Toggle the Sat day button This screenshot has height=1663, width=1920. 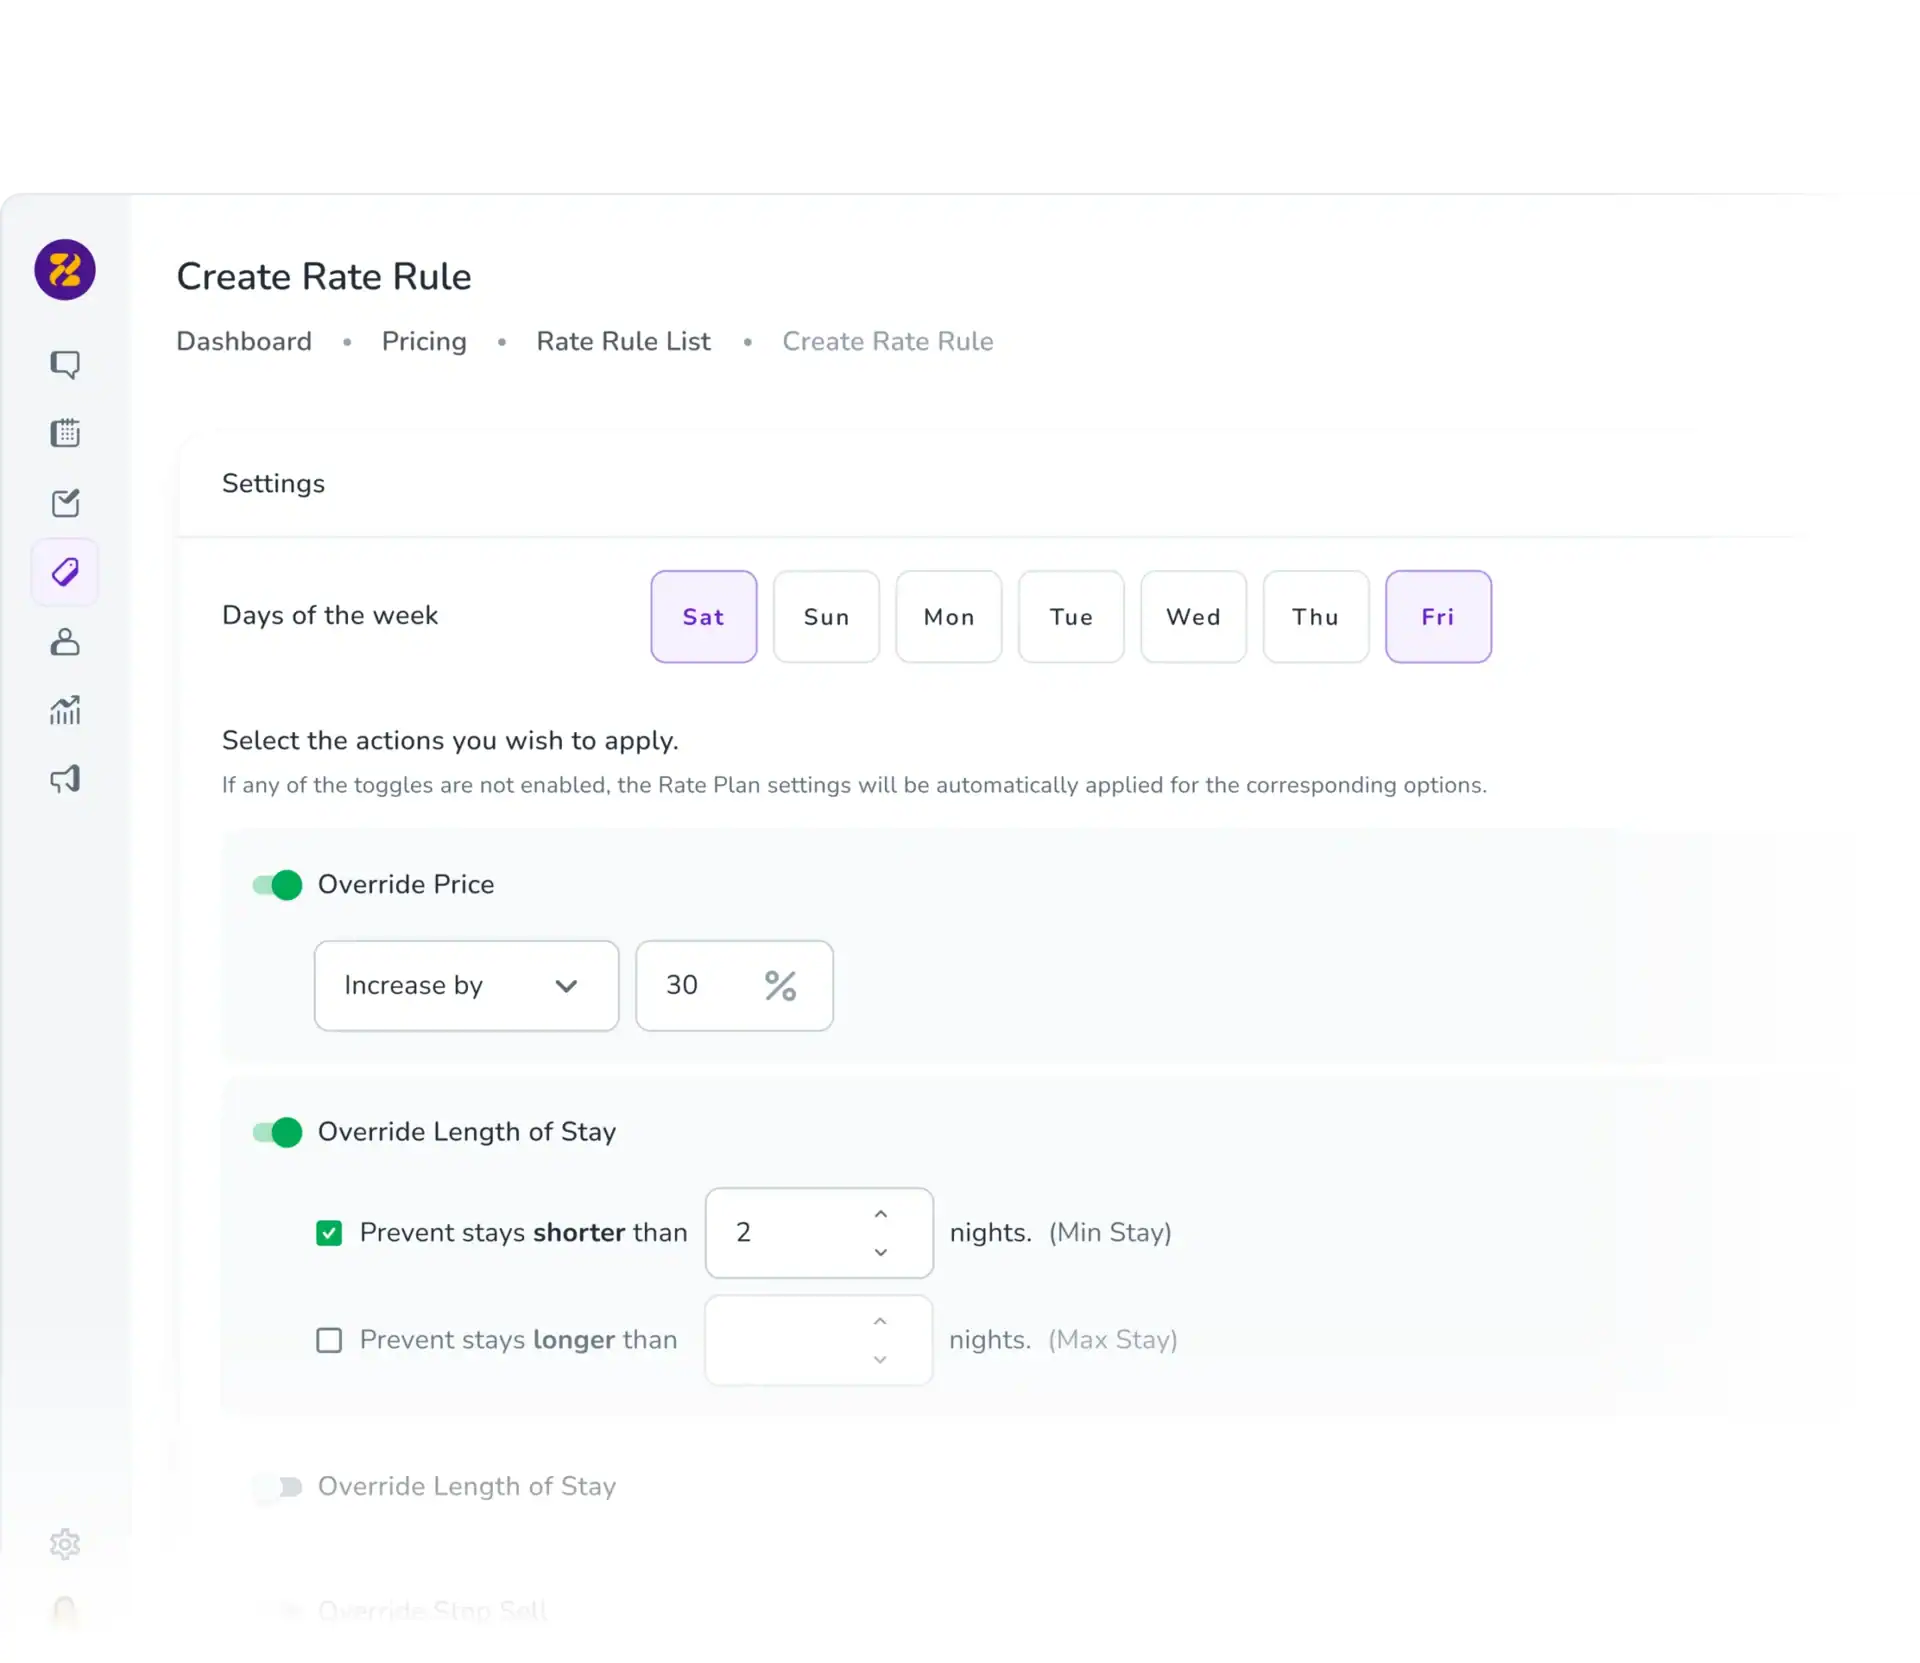pos(704,617)
